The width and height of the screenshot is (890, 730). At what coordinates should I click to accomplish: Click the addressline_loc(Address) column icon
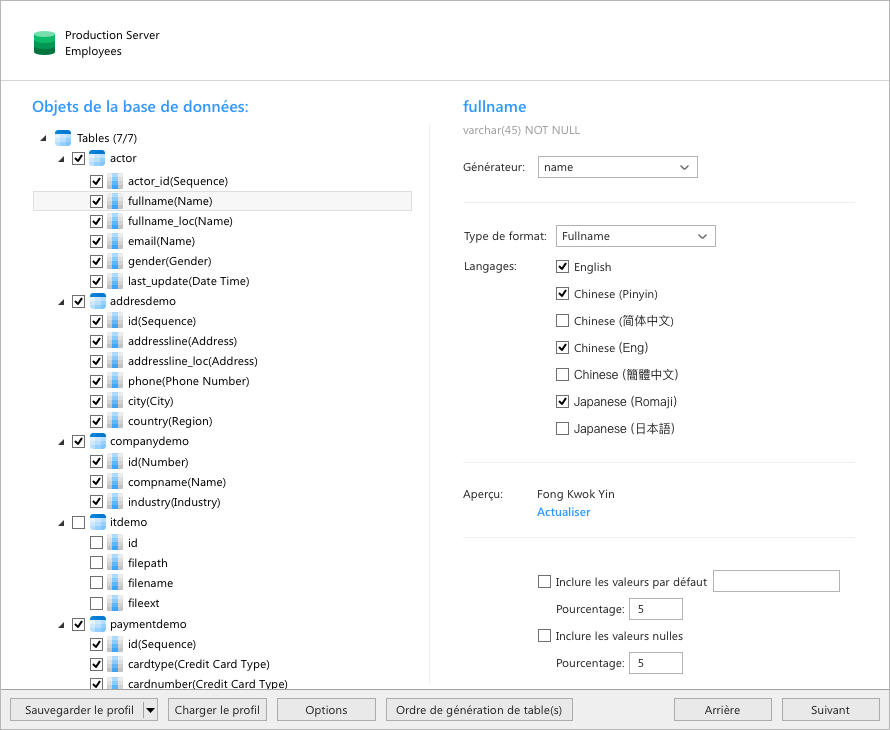click(x=115, y=361)
